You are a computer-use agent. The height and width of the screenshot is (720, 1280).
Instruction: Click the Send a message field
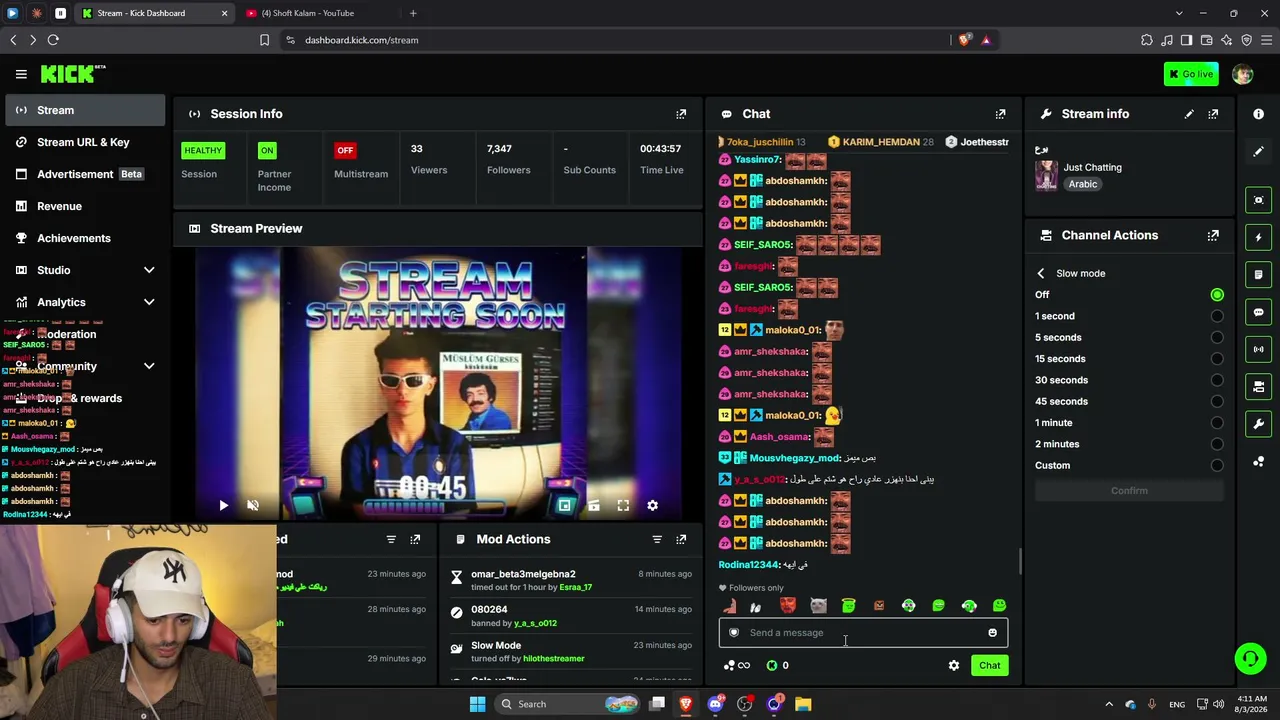pos(863,633)
